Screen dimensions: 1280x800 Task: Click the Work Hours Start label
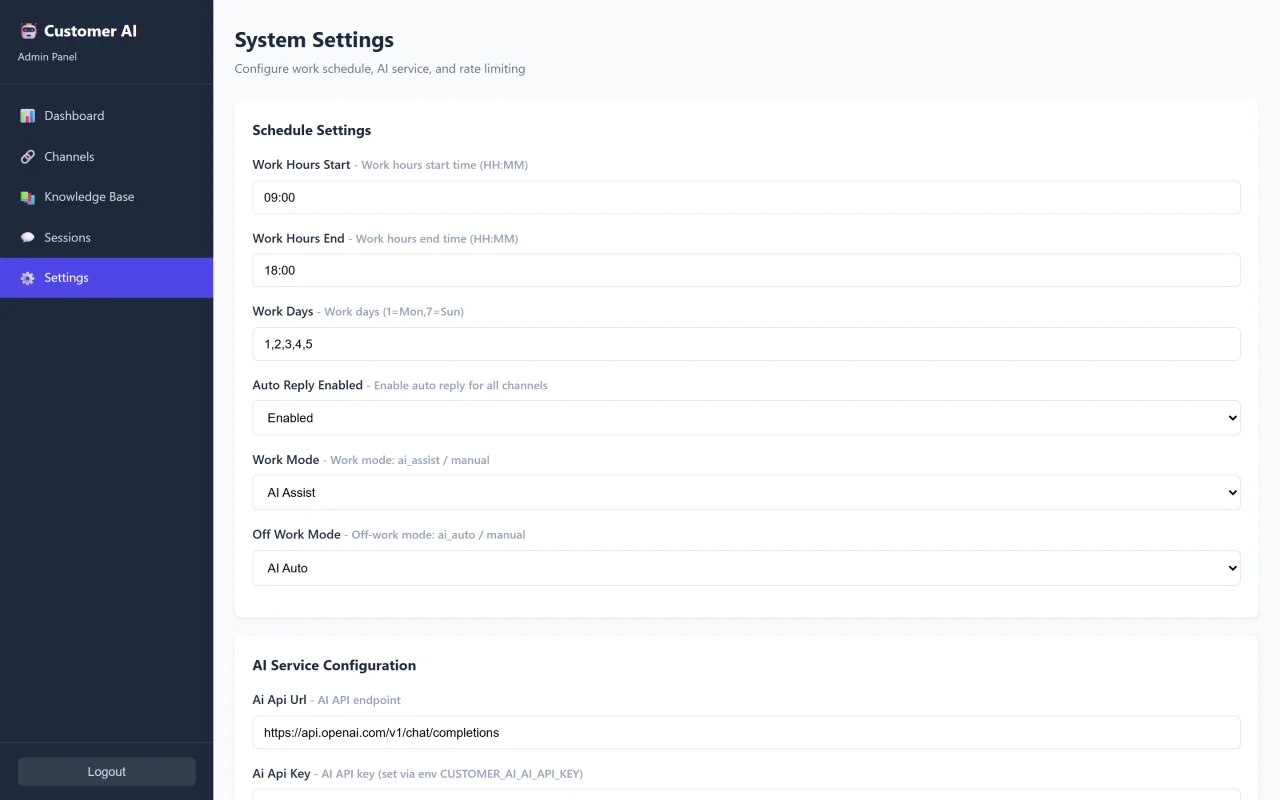[x=301, y=165]
